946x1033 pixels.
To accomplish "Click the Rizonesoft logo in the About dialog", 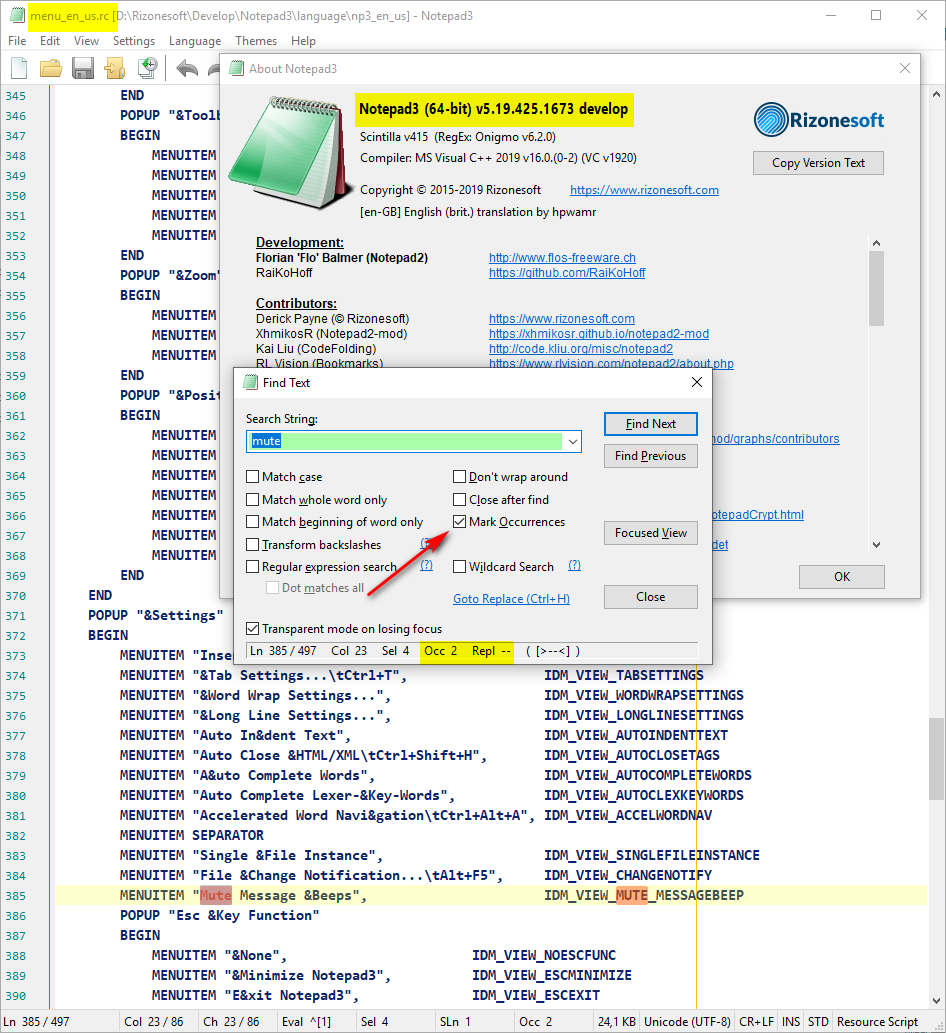I will pyautogui.click(x=818, y=118).
